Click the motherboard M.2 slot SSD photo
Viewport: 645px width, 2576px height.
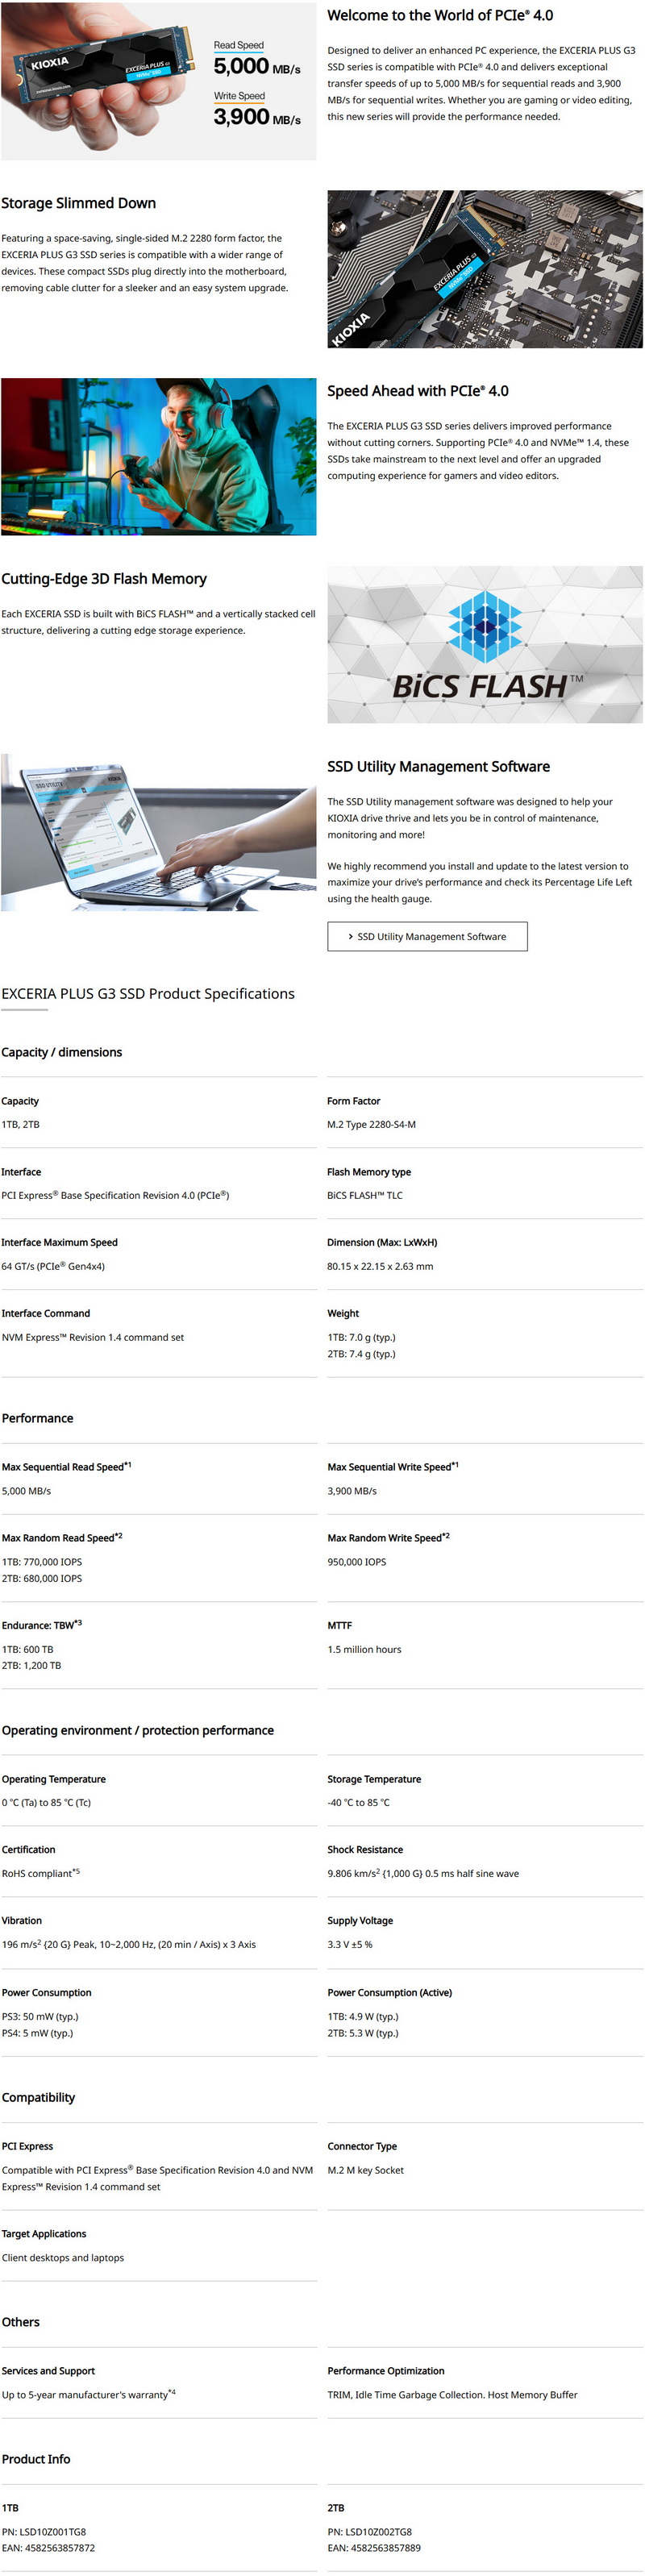(485, 269)
